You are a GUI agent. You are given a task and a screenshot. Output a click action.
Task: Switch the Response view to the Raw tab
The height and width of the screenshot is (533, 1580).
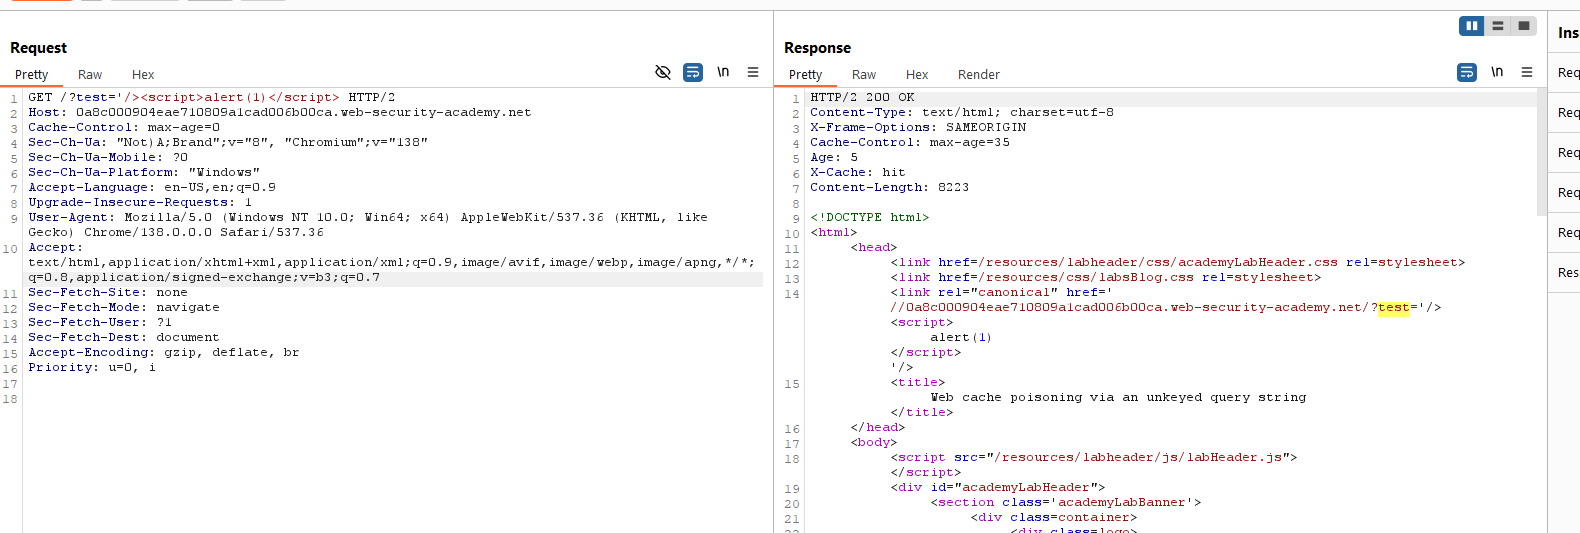[x=864, y=75]
